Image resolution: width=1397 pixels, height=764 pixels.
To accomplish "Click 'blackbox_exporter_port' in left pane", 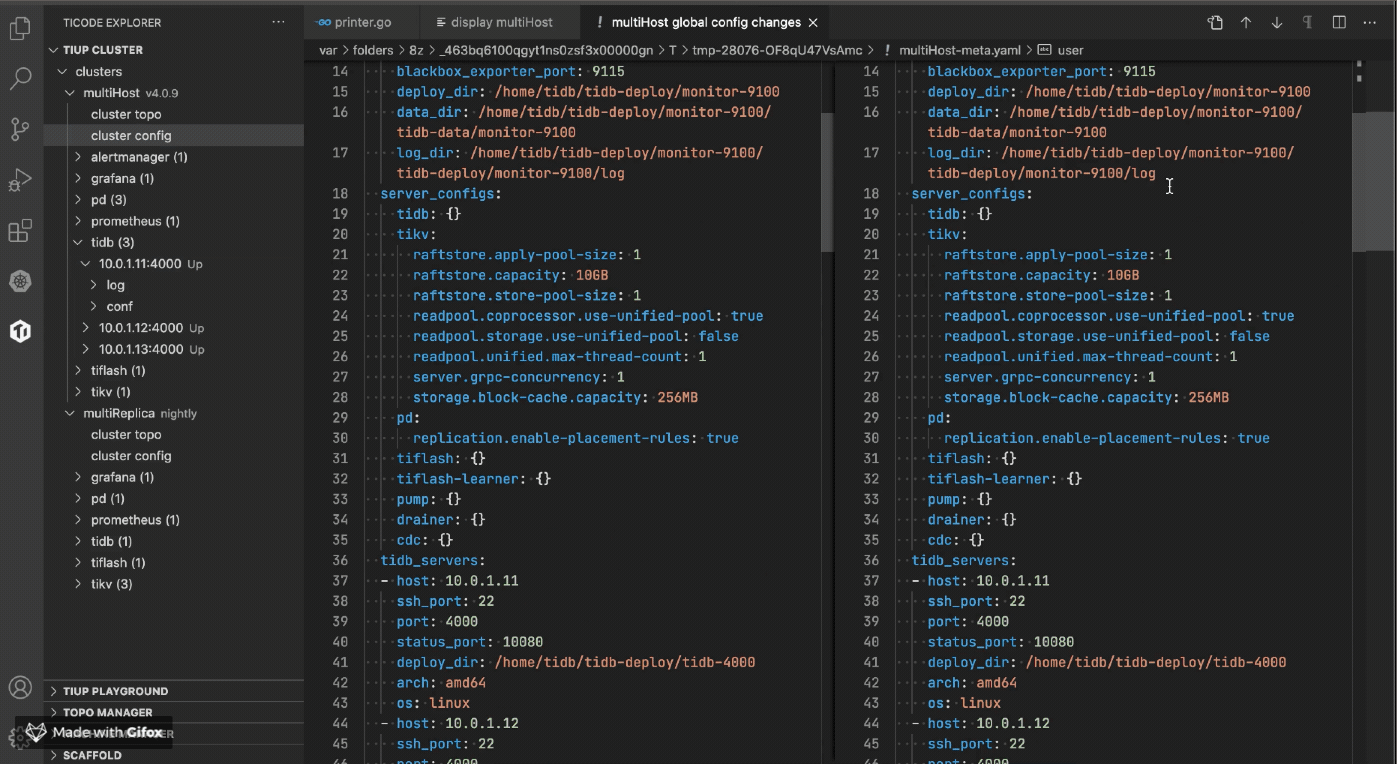I will [488, 71].
